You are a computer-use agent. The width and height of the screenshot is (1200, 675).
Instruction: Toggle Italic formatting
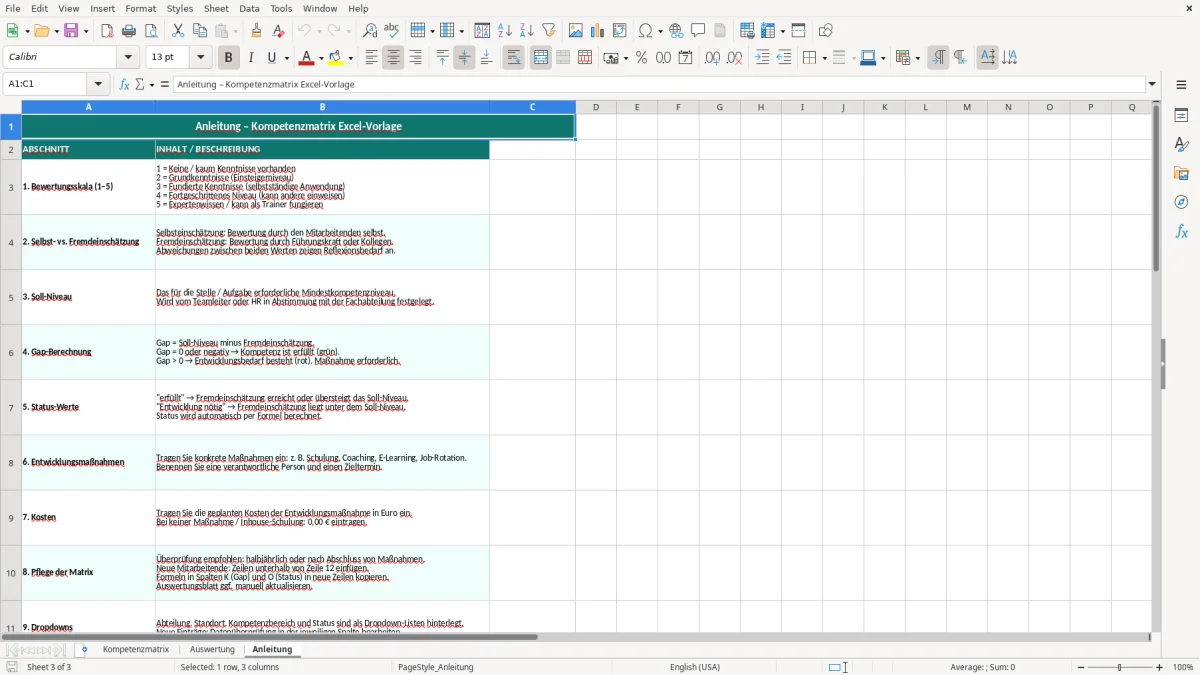click(250, 58)
